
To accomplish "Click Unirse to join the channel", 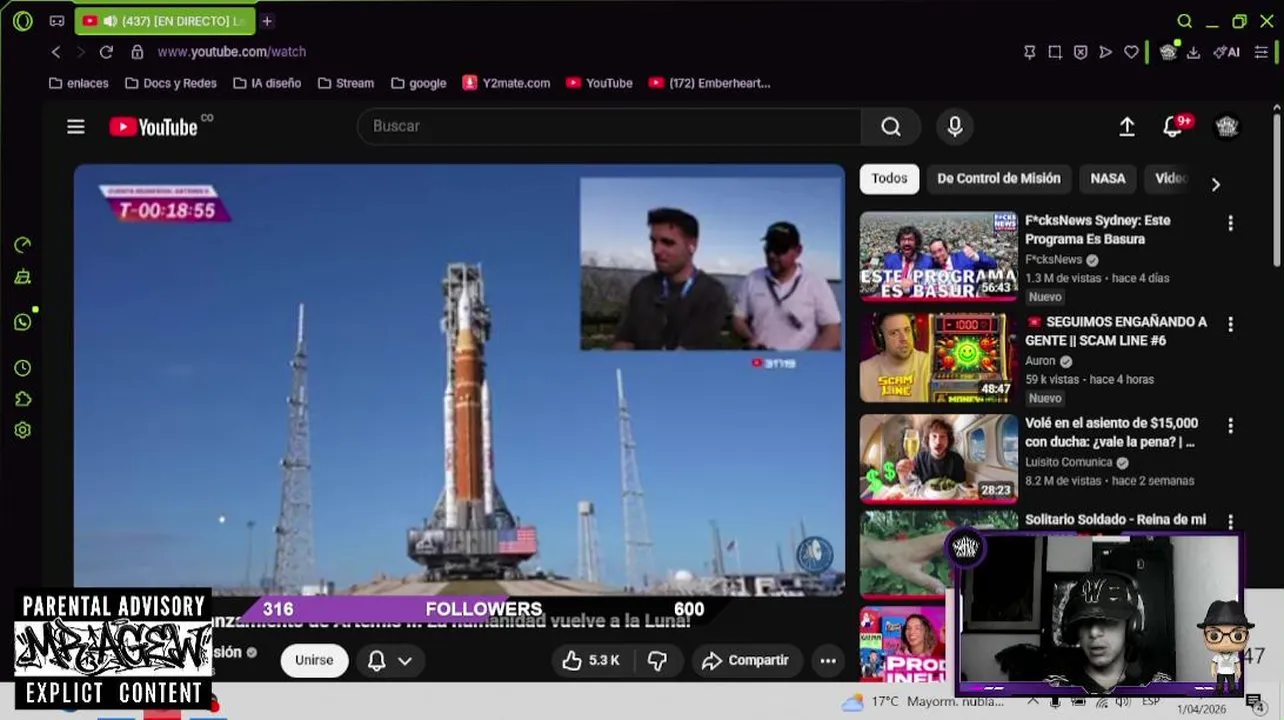I will coord(314,660).
